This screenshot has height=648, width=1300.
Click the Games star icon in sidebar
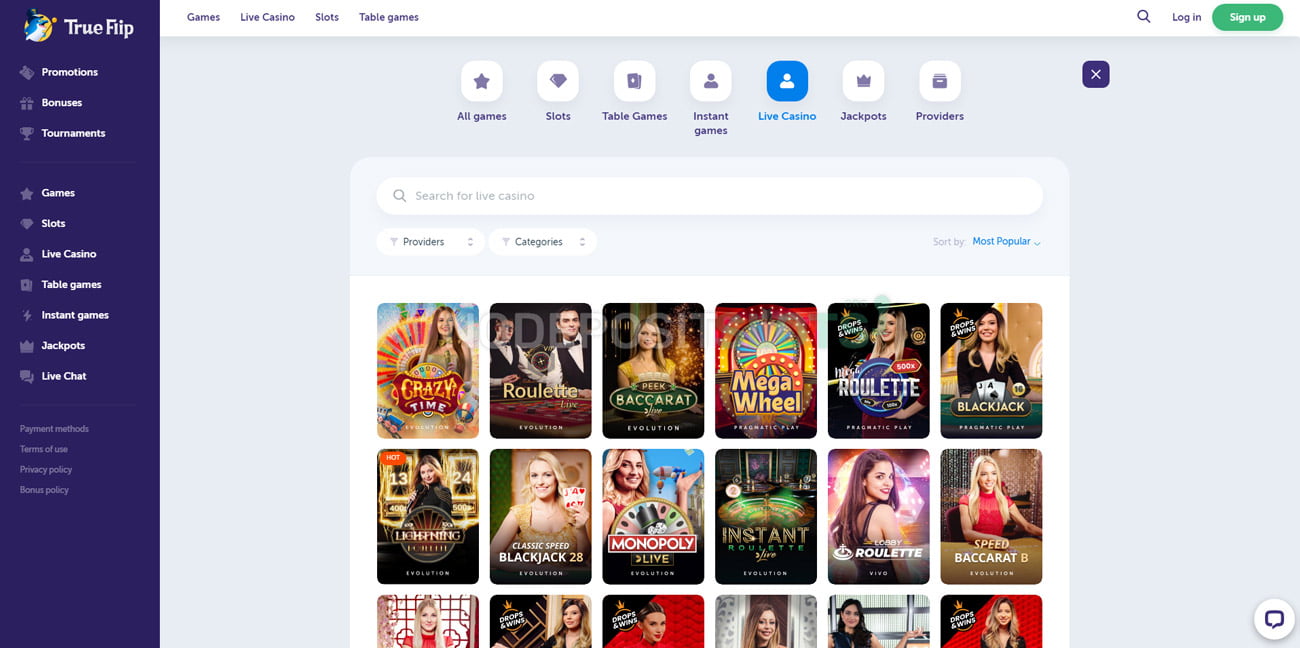click(x=27, y=193)
